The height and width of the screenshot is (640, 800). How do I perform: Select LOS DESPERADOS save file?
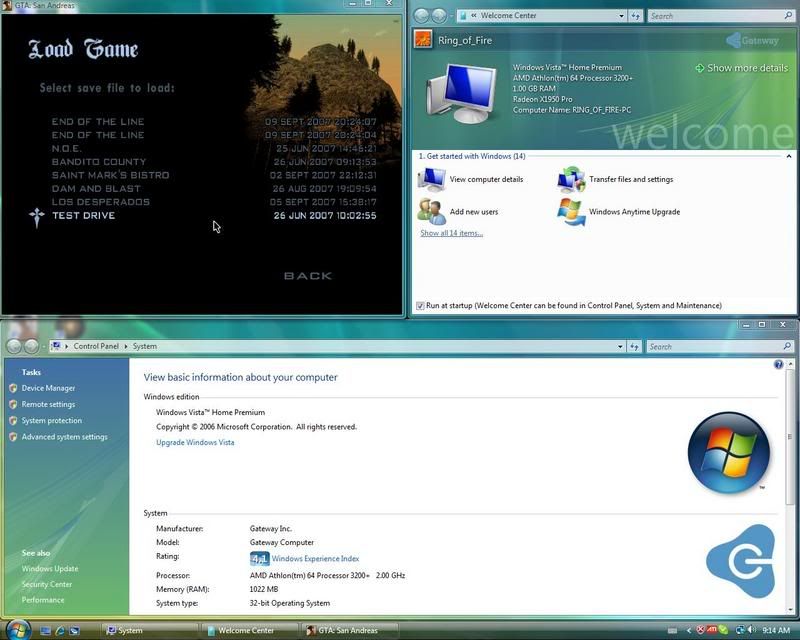point(214,202)
